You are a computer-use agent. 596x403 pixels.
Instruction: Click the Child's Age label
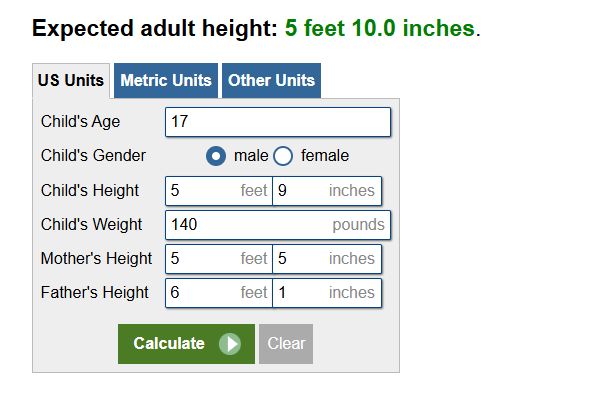[x=80, y=122]
